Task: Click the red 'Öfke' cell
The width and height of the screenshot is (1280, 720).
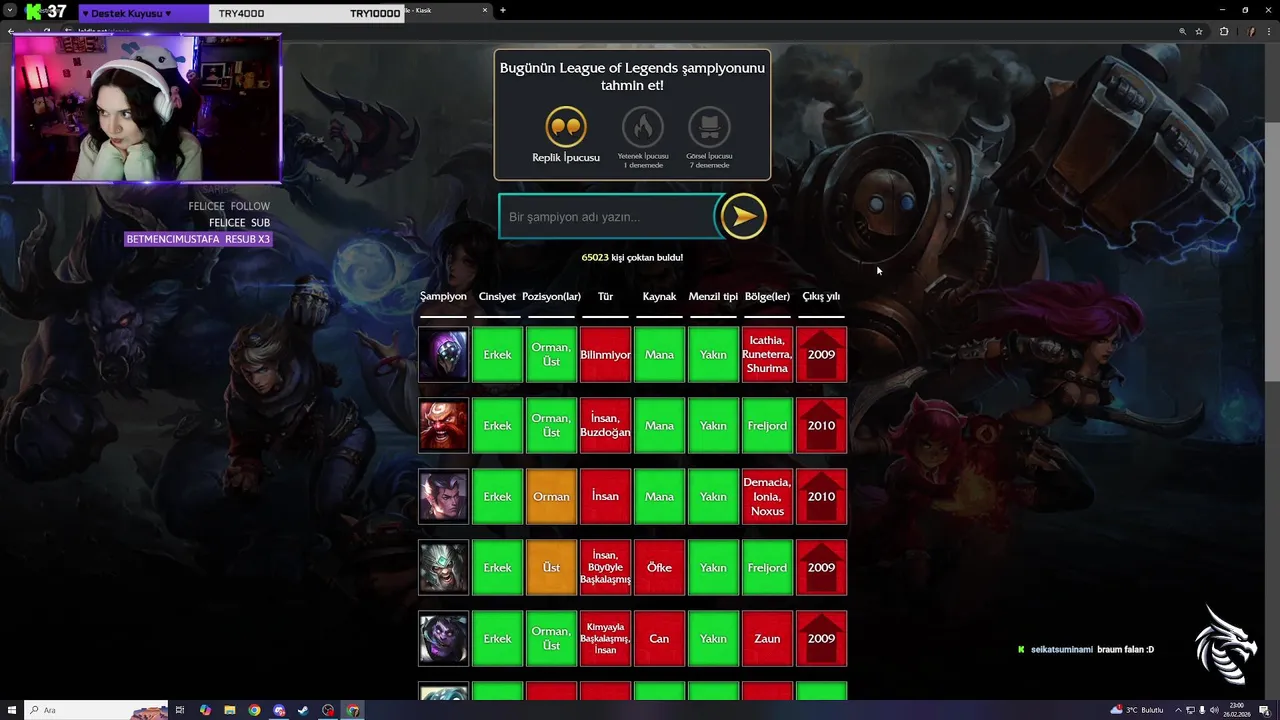Action: click(659, 568)
